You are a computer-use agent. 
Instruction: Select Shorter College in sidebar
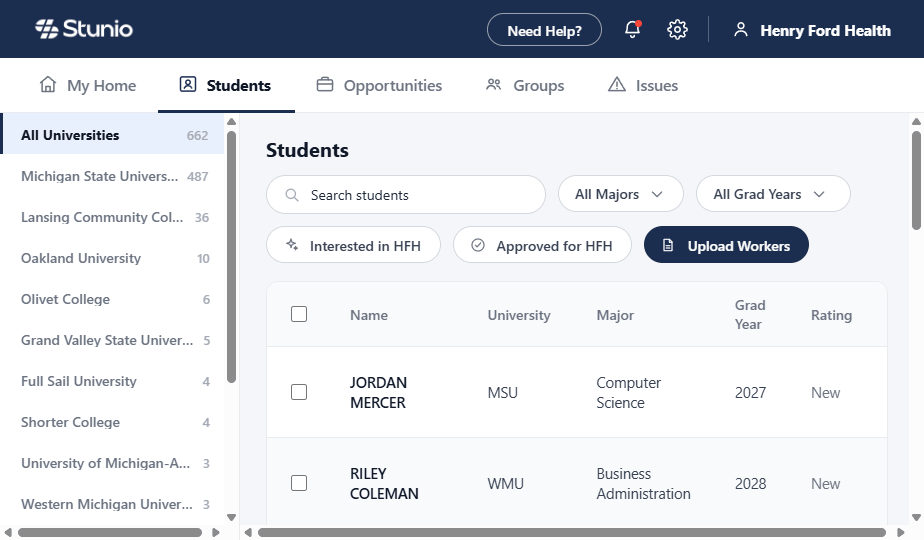(x=112, y=422)
